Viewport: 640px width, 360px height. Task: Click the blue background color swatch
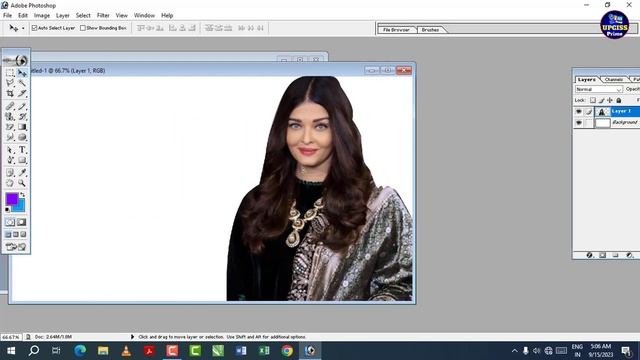[x=20, y=207]
